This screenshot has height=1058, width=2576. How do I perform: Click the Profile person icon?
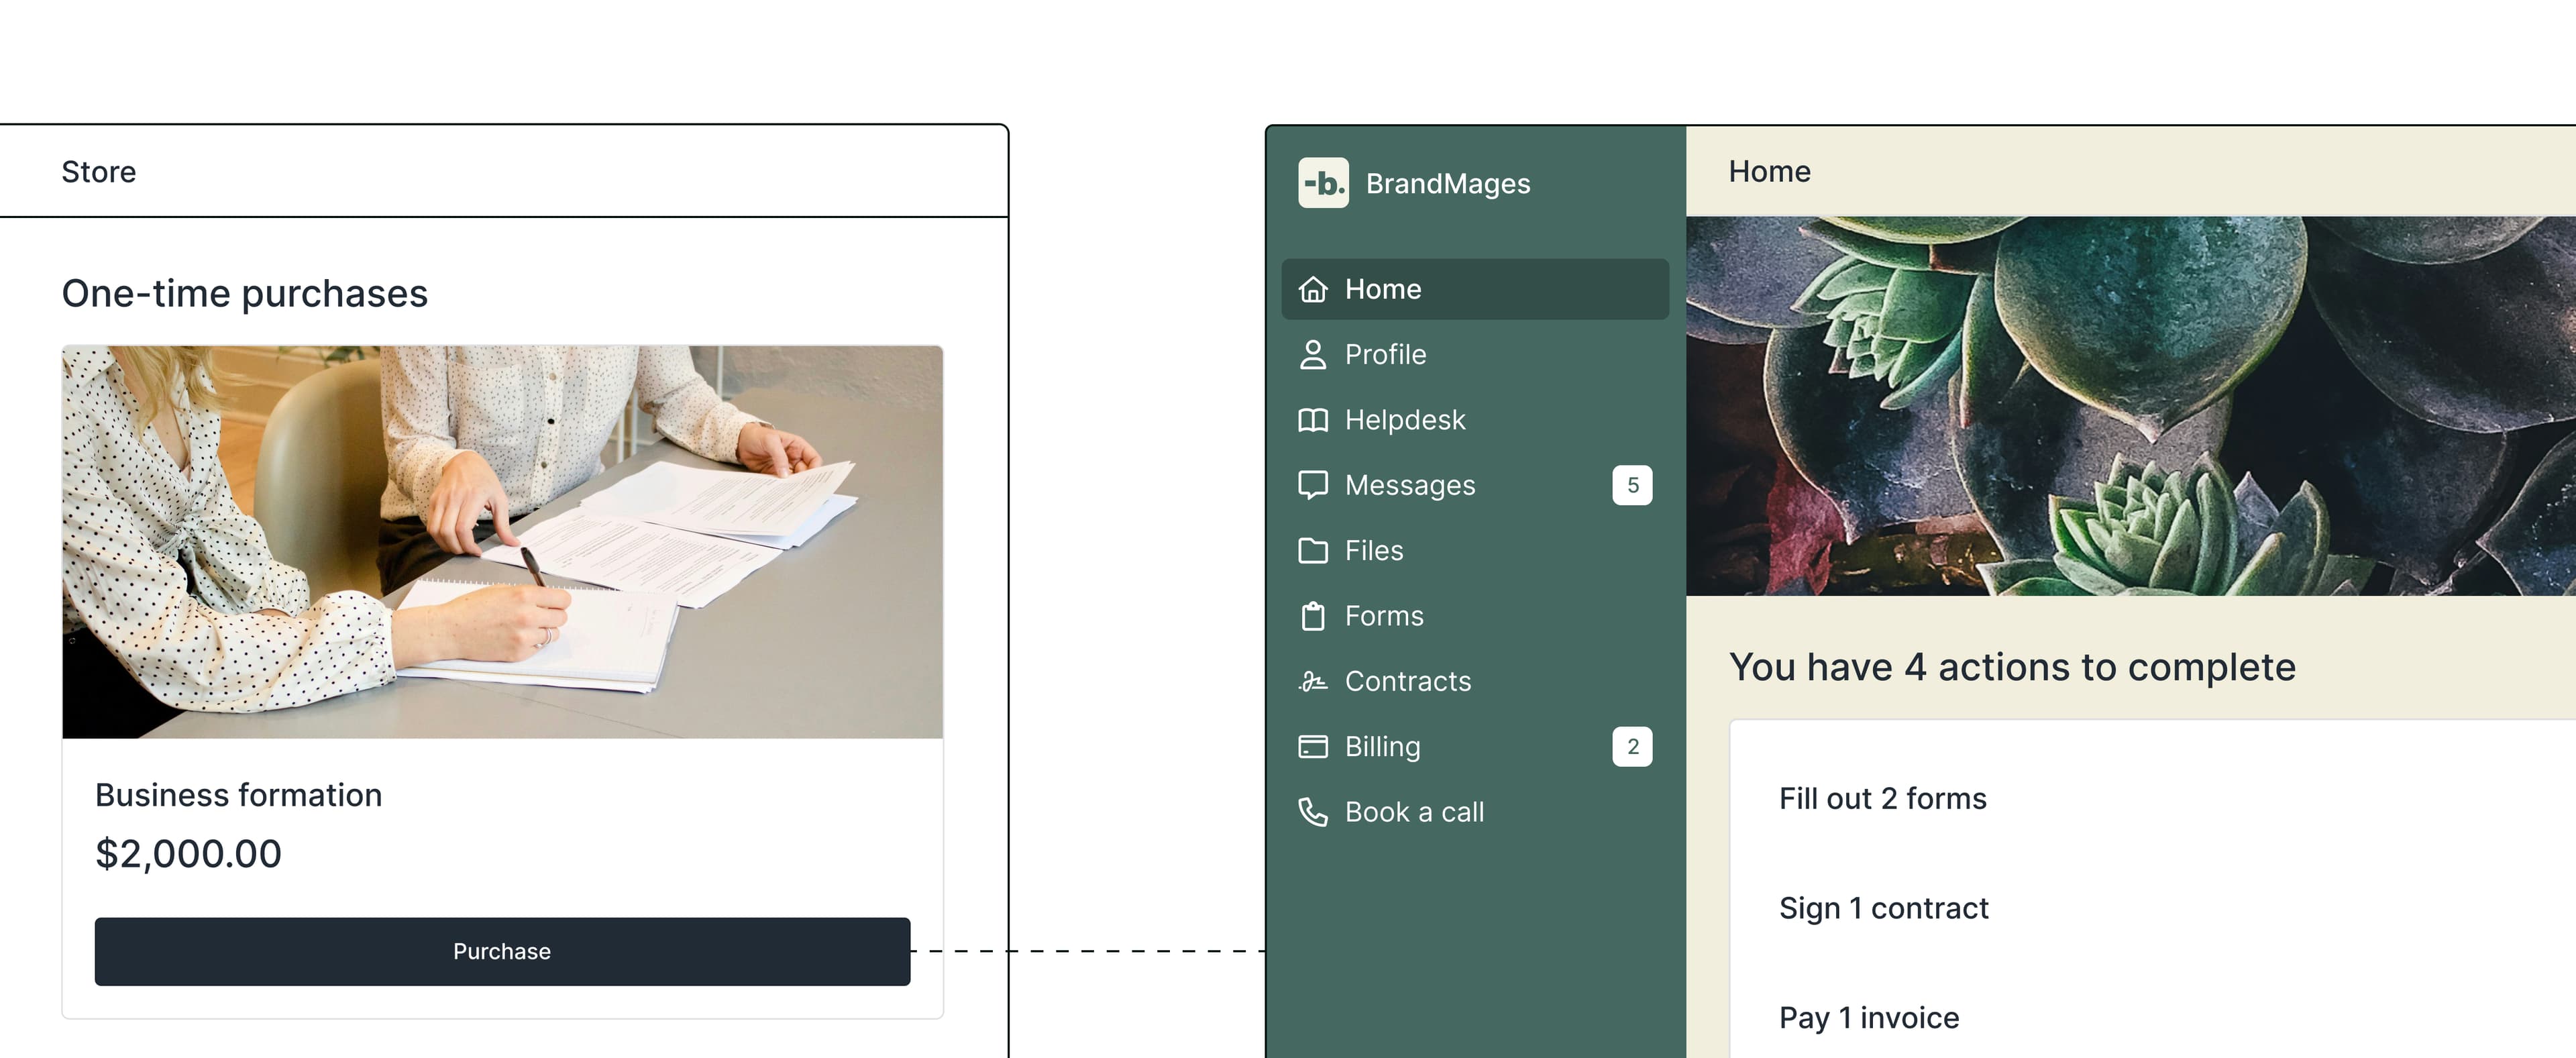point(1312,355)
